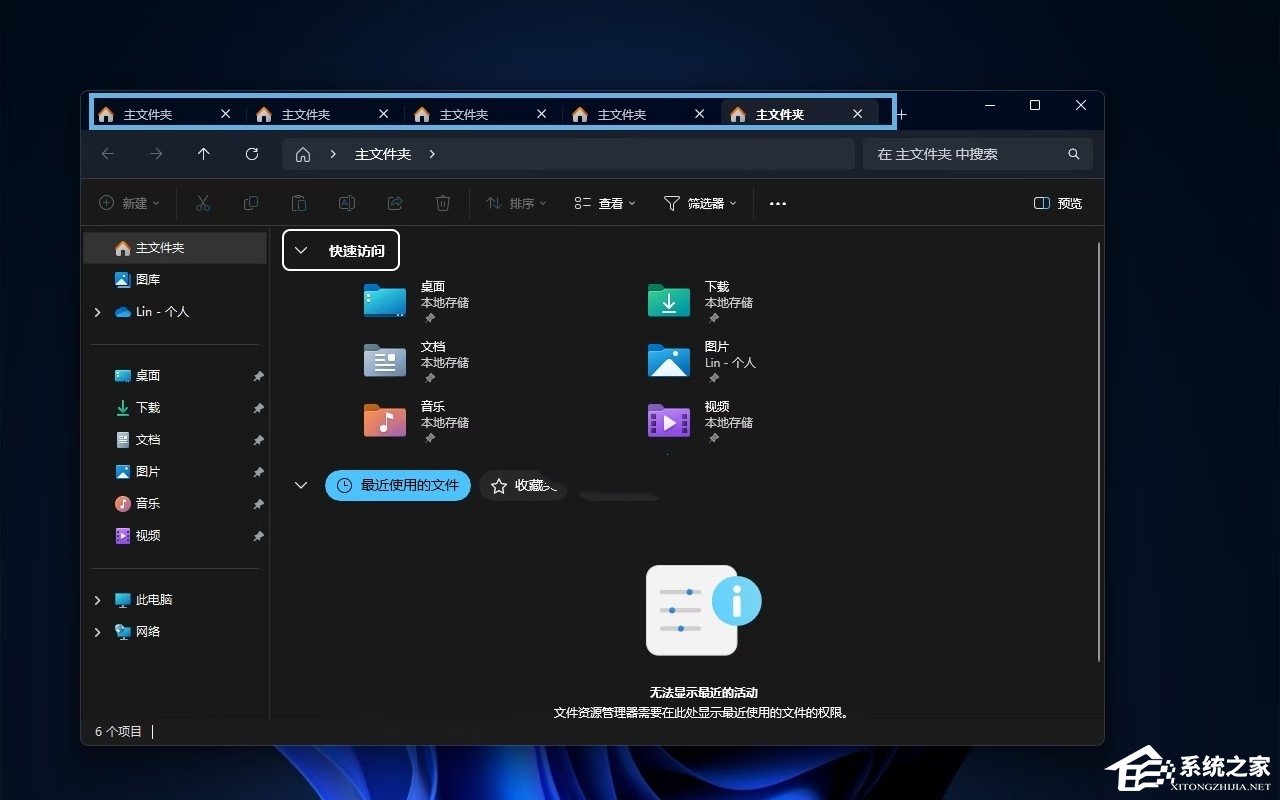Click the Copy icon
This screenshot has width=1280, height=800.
251,203
